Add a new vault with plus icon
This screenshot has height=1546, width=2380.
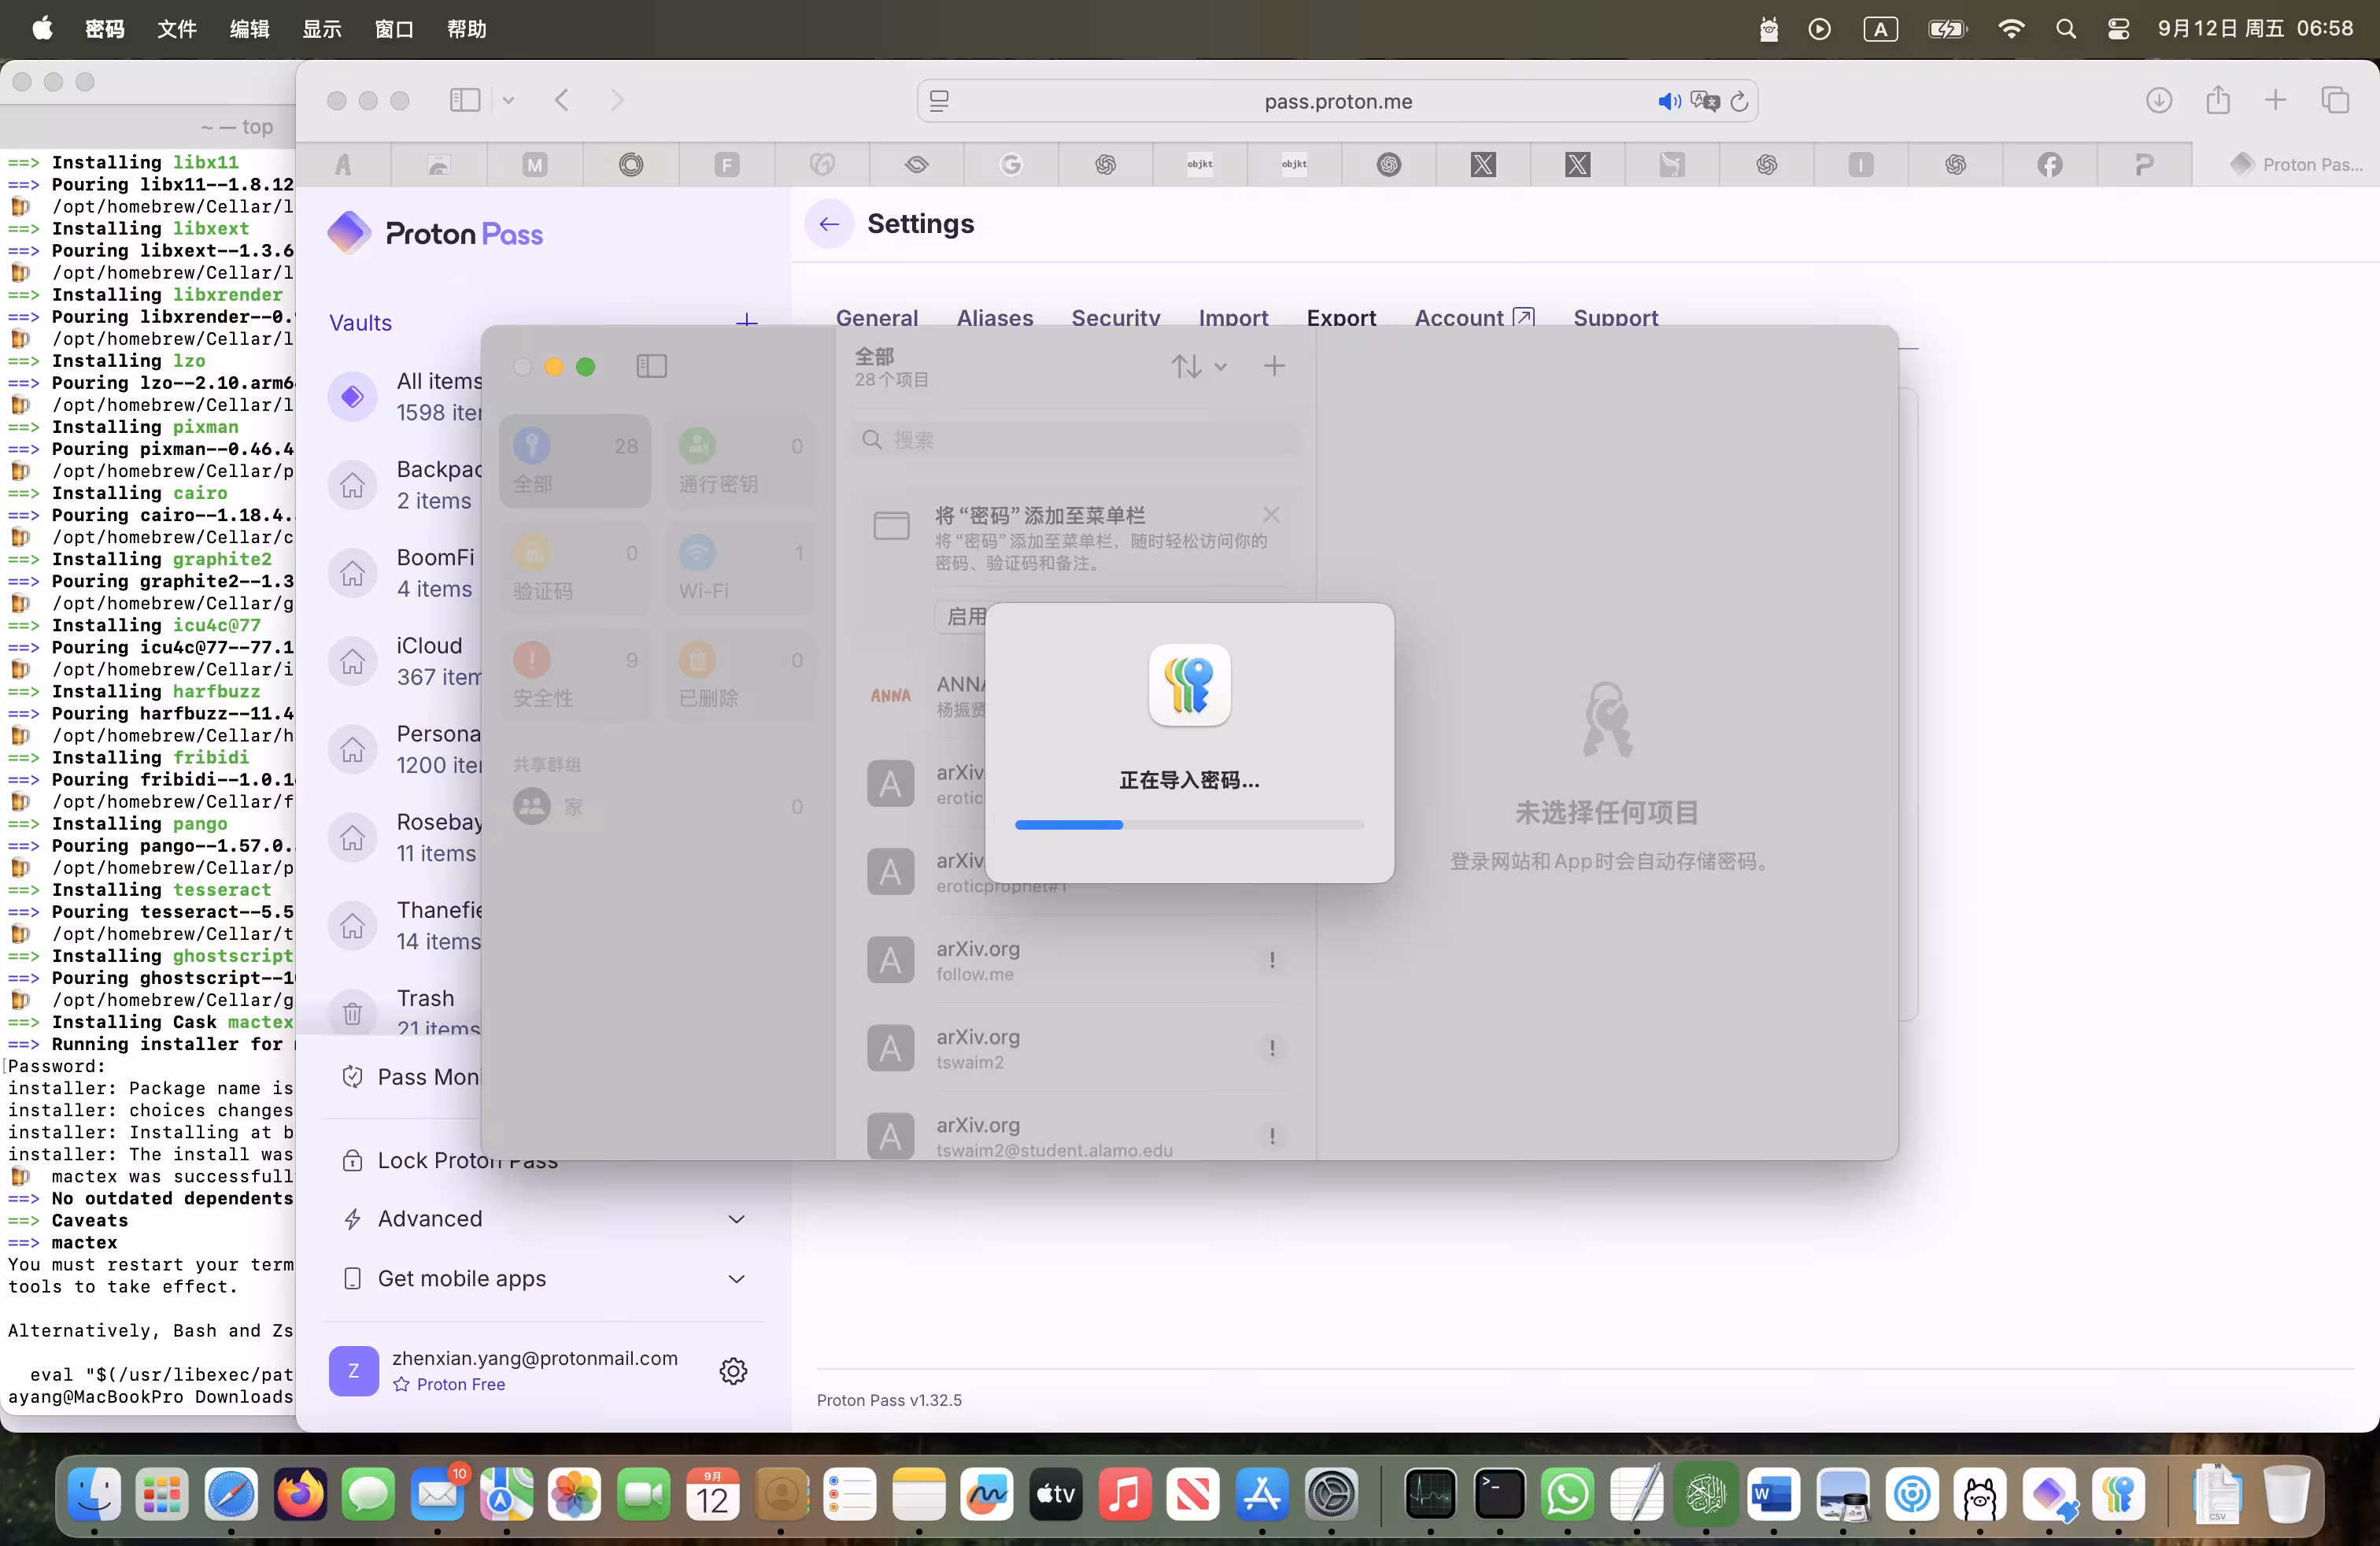coord(746,321)
